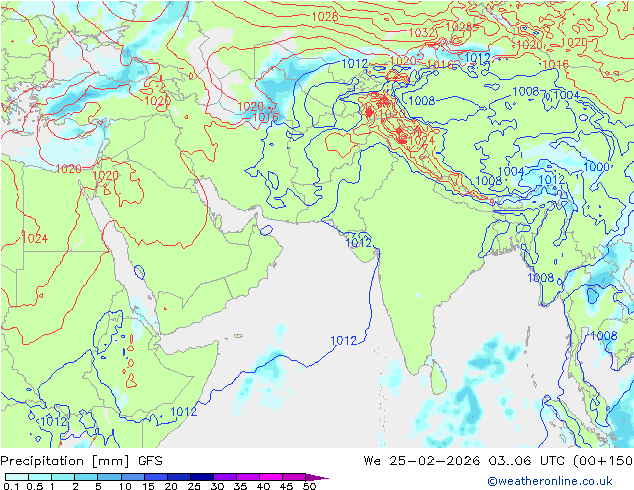This screenshot has width=634, height=490.
Task: Click the red '1032' isobar label
Action: [x=422, y=32]
